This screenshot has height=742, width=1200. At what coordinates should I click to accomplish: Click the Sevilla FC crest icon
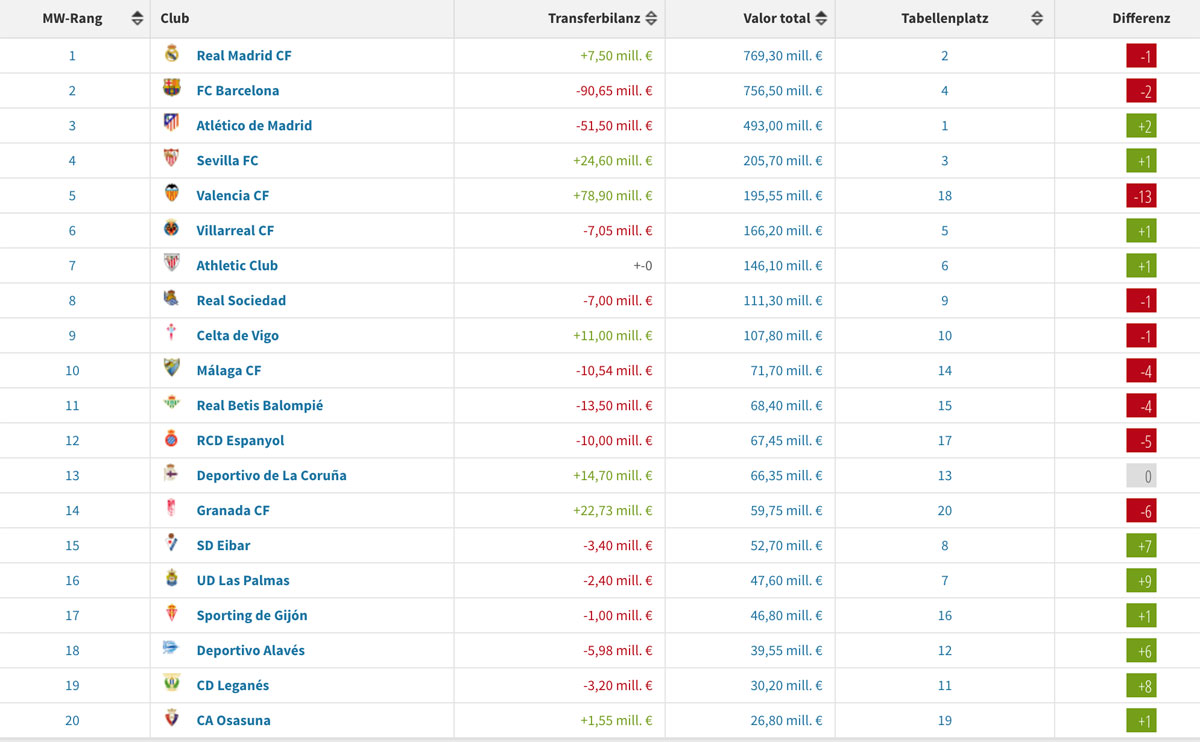(172, 159)
